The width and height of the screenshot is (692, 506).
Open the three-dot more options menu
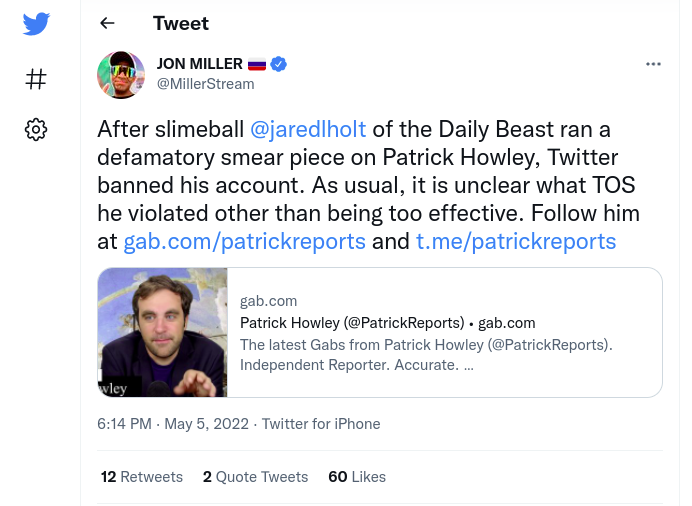[x=653, y=64]
